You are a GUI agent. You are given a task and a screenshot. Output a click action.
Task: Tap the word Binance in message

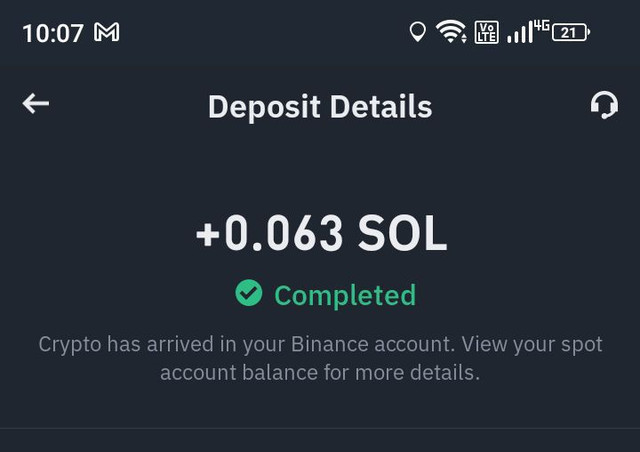tap(330, 344)
